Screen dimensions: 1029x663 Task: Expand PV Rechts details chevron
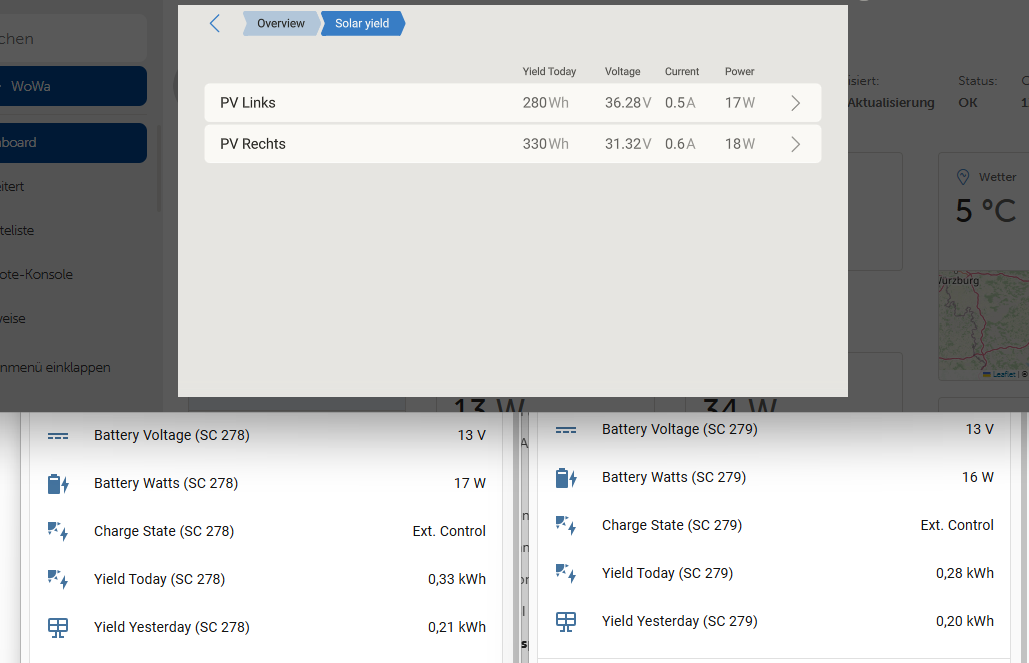pos(795,144)
